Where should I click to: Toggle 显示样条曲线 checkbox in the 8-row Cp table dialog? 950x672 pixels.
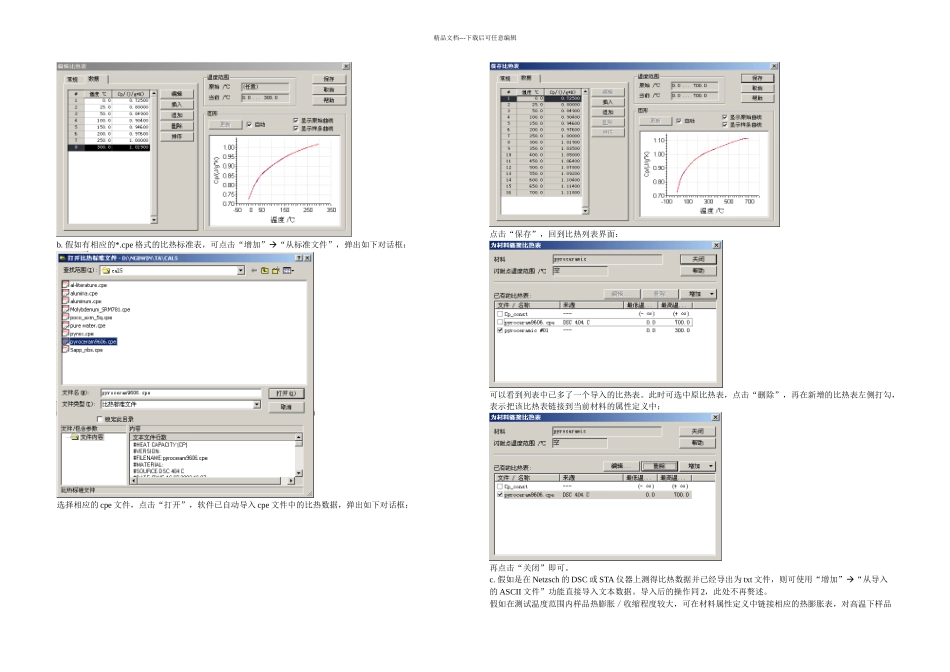coord(296,128)
